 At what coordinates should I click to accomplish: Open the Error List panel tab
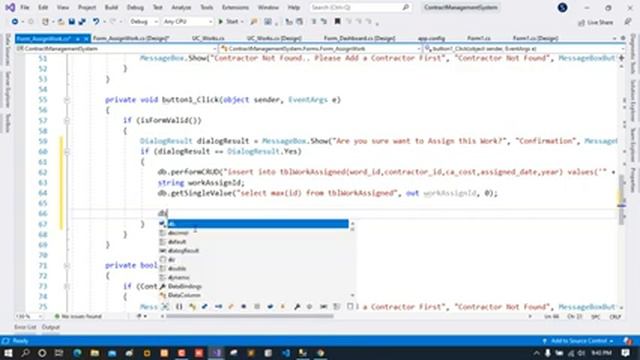[25, 327]
